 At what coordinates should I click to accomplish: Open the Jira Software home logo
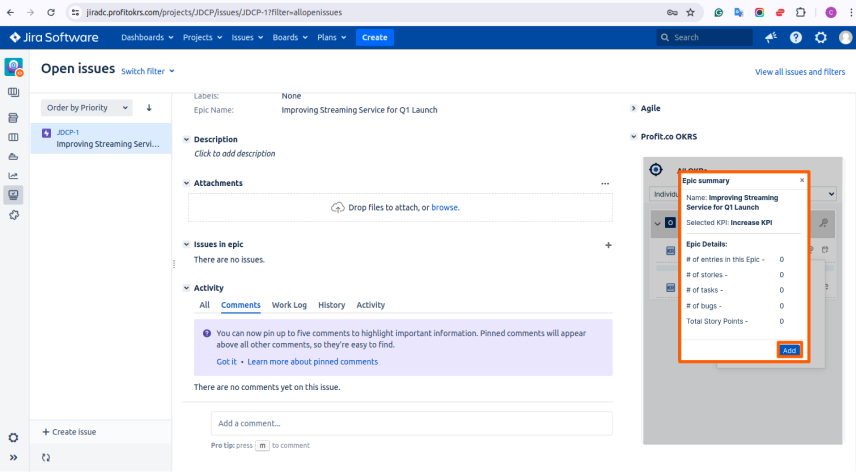(54, 37)
